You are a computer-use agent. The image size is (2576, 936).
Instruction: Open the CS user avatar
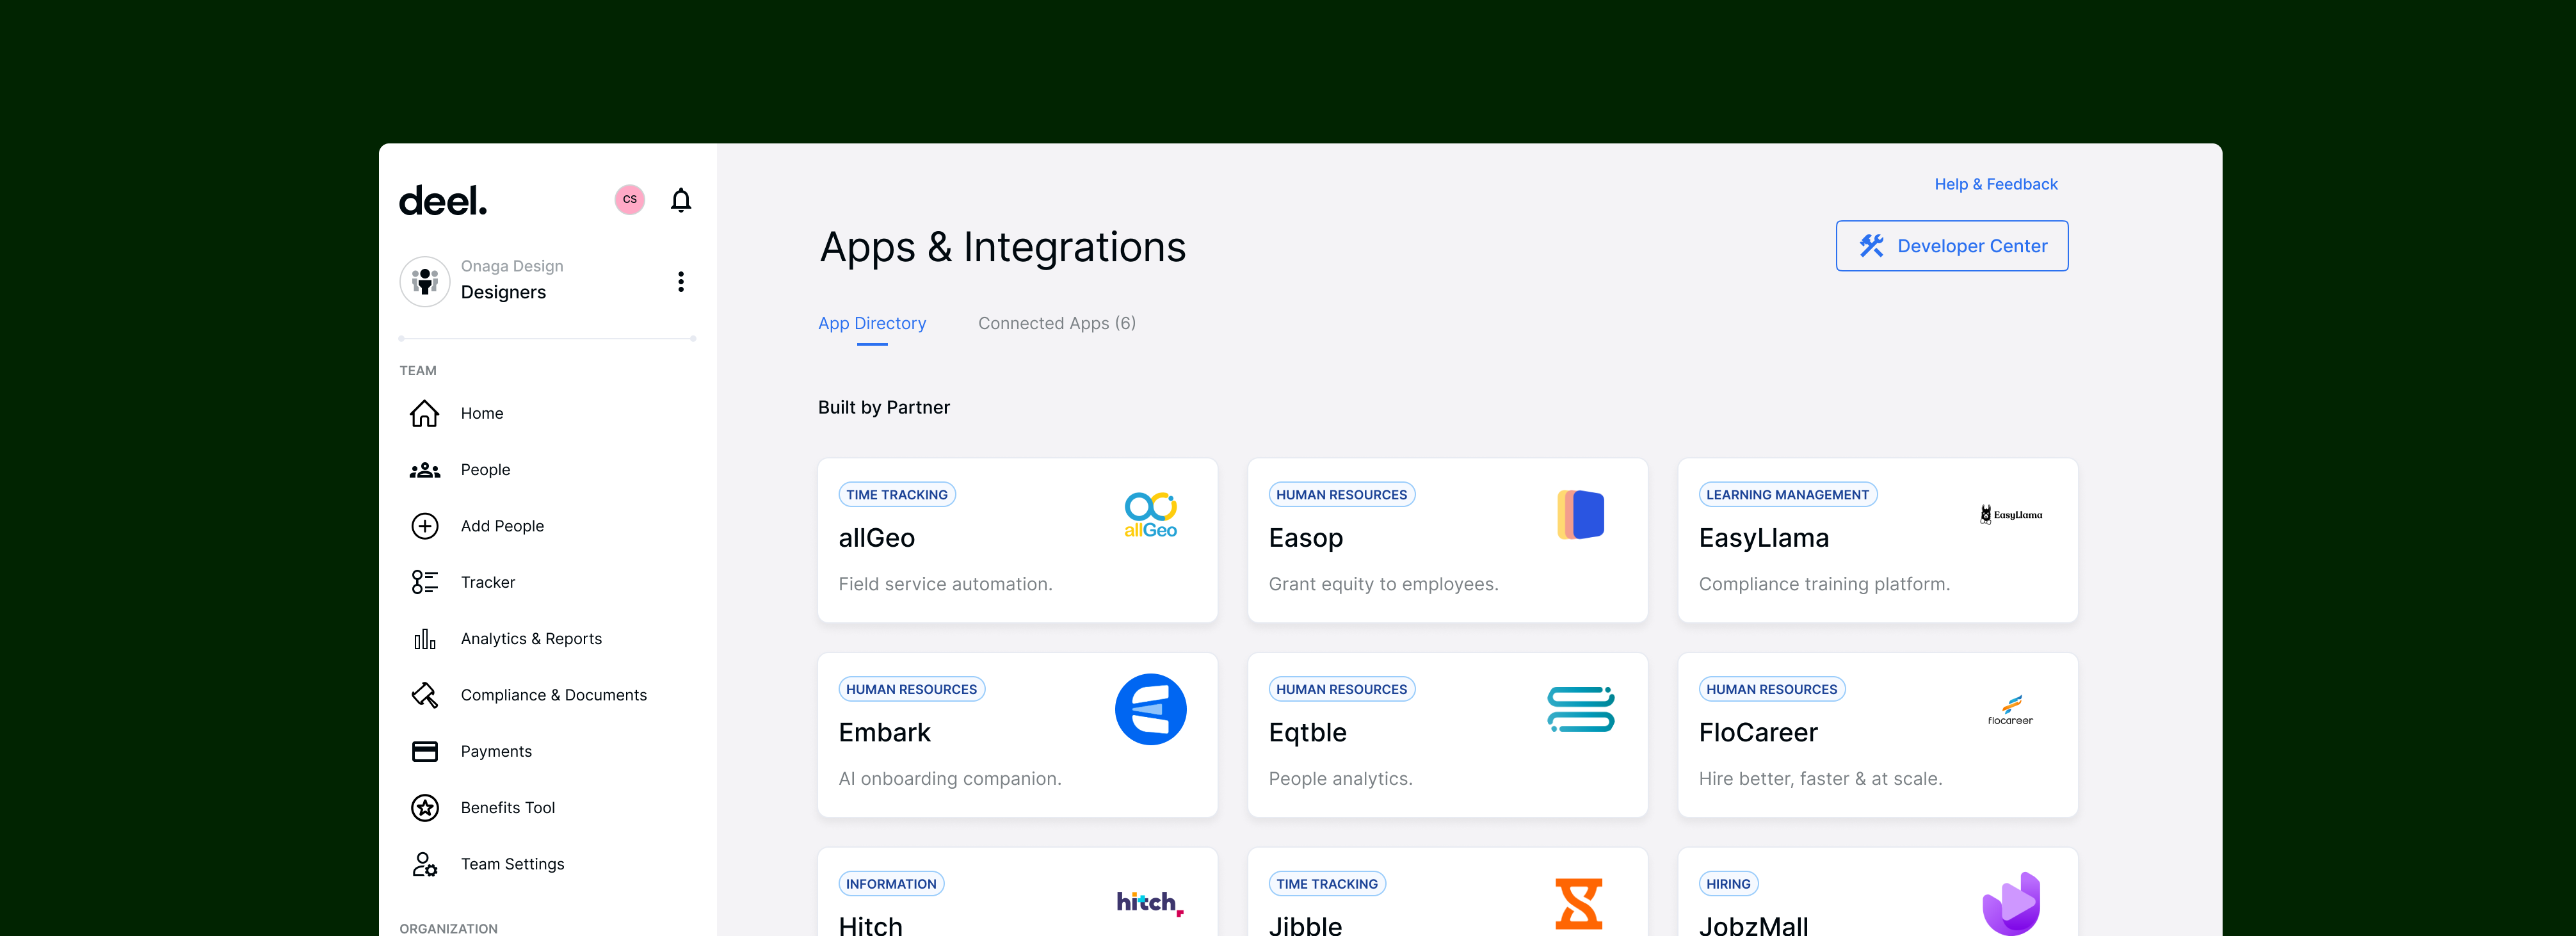click(x=630, y=200)
